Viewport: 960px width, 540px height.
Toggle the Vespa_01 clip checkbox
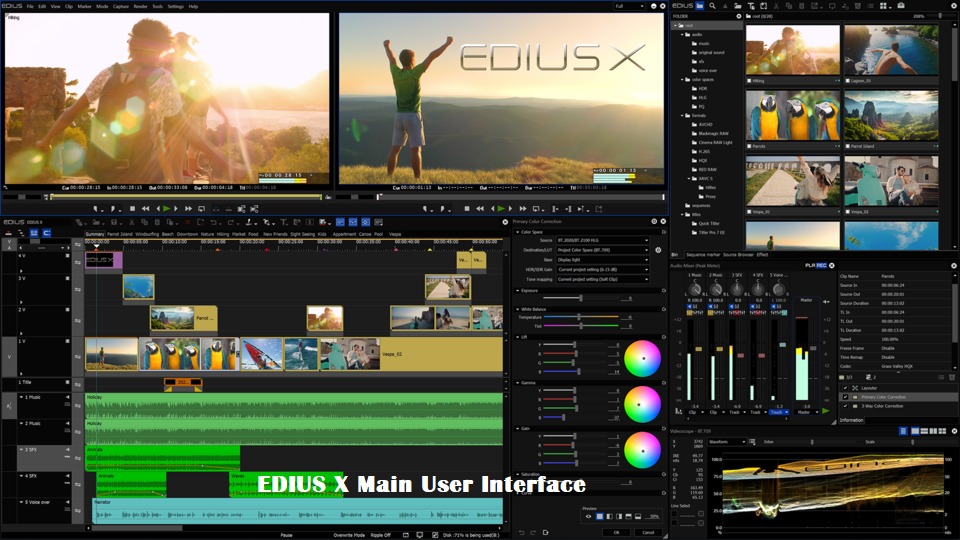749,212
